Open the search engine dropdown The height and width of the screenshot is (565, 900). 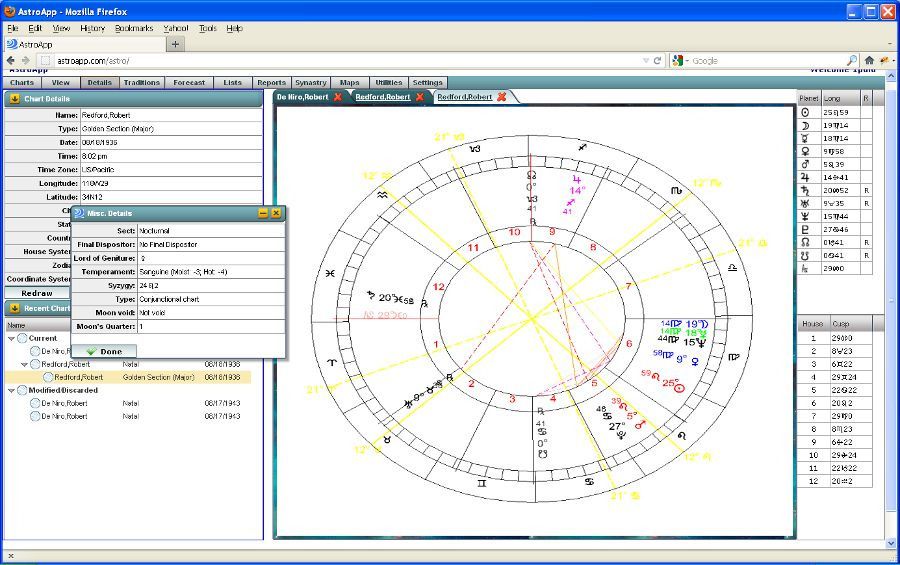(x=680, y=60)
